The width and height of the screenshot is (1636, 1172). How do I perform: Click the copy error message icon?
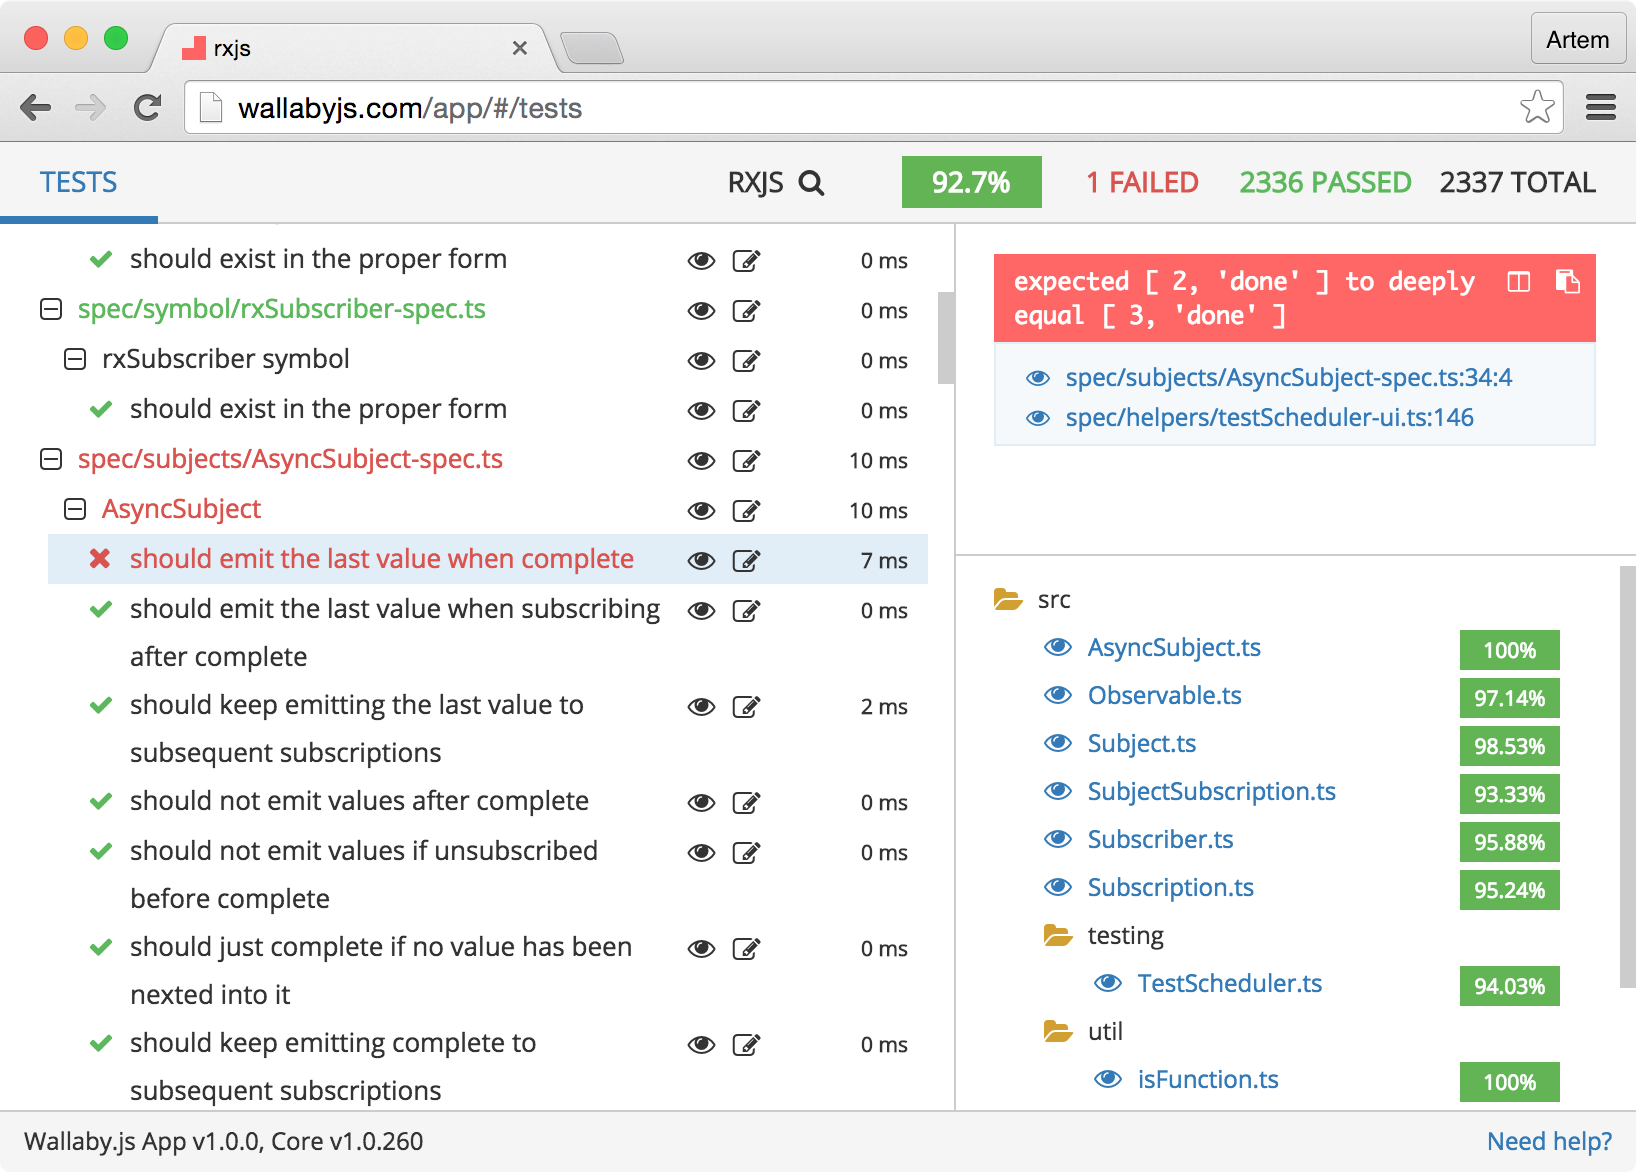click(1567, 282)
